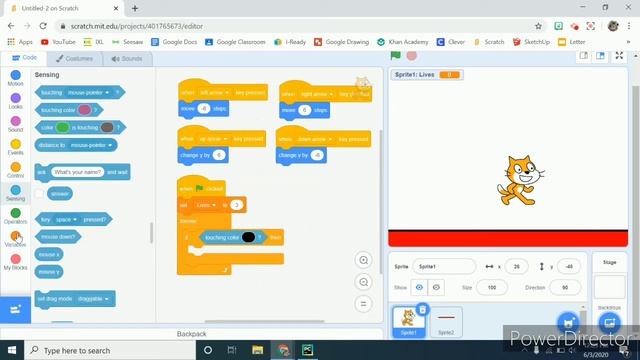Switch to small stage layout

[x=584, y=56]
